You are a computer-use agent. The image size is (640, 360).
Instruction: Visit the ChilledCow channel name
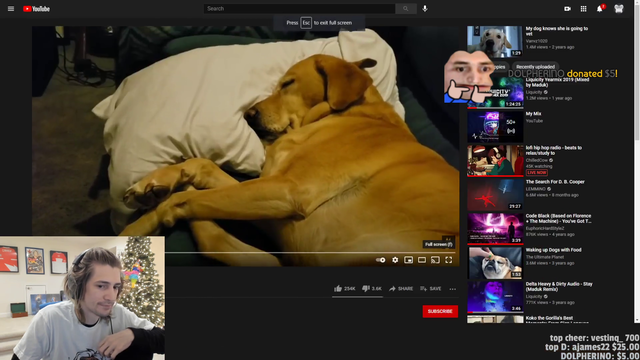(537, 160)
